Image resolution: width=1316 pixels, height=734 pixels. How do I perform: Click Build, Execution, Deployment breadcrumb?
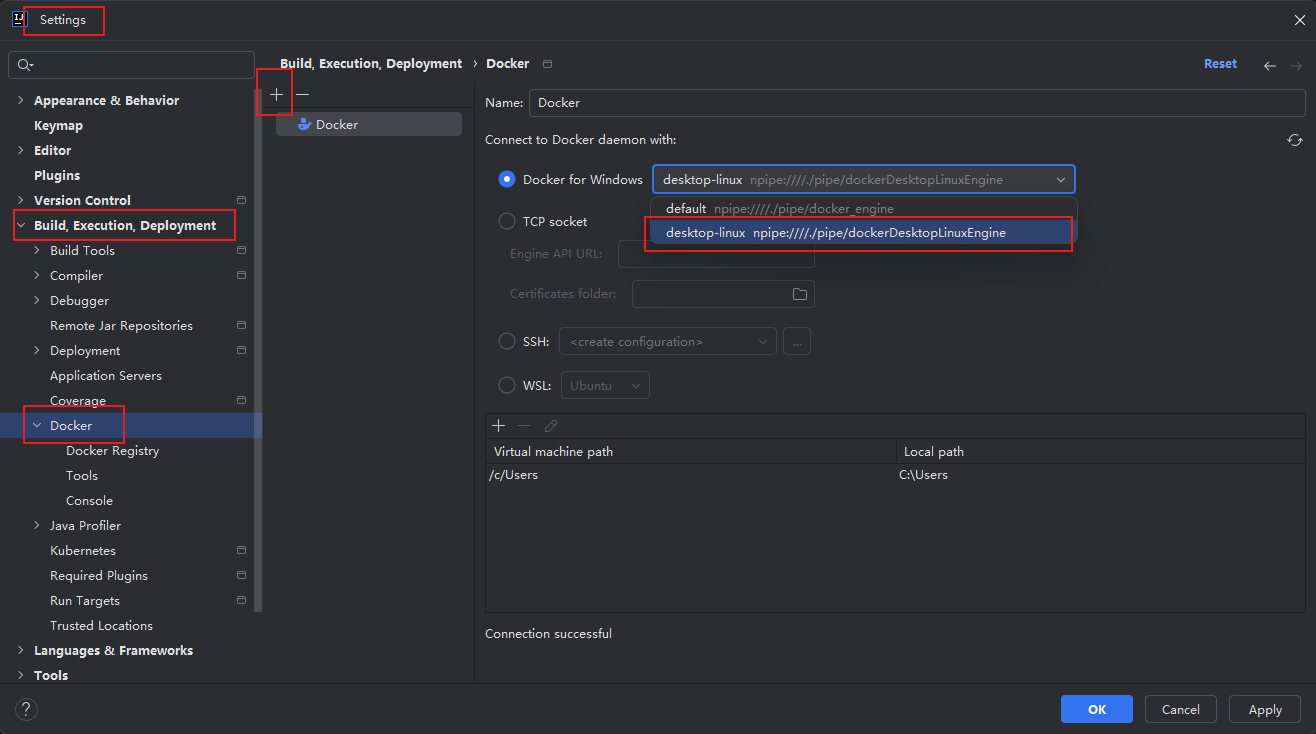pos(371,63)
